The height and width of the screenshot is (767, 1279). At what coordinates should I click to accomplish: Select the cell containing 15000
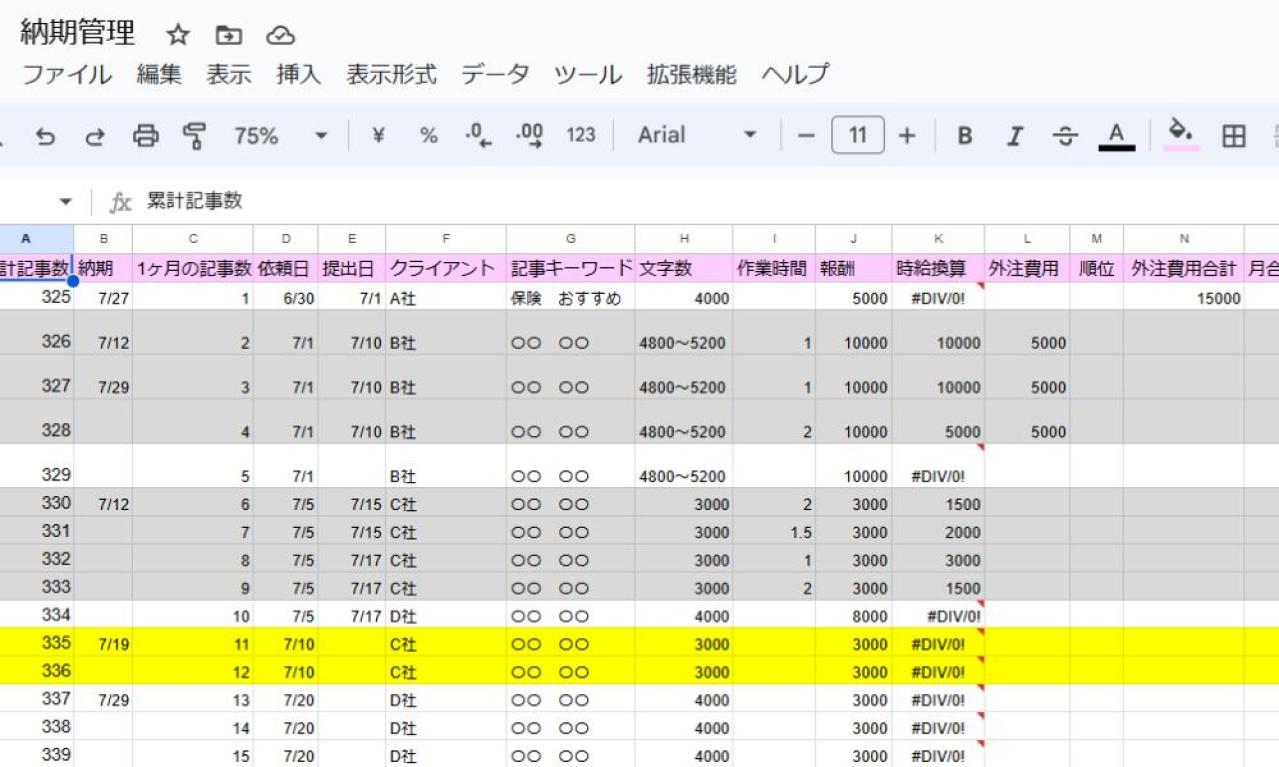[x=1184, y=297]
